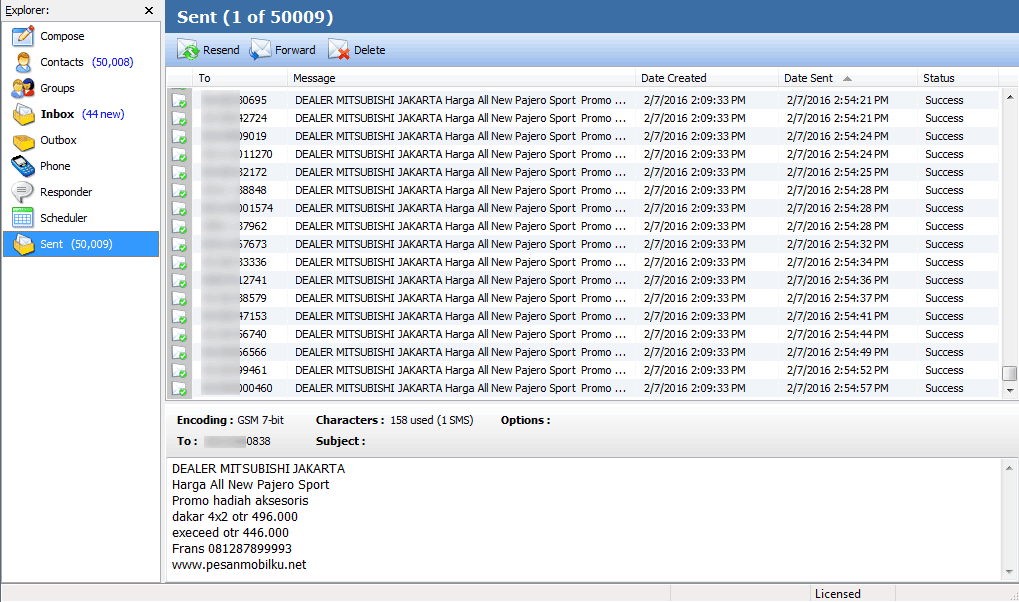The image size is (1019, 602).
Task: Open the Inbox with 44 new
Action: (x=83, y=114)
